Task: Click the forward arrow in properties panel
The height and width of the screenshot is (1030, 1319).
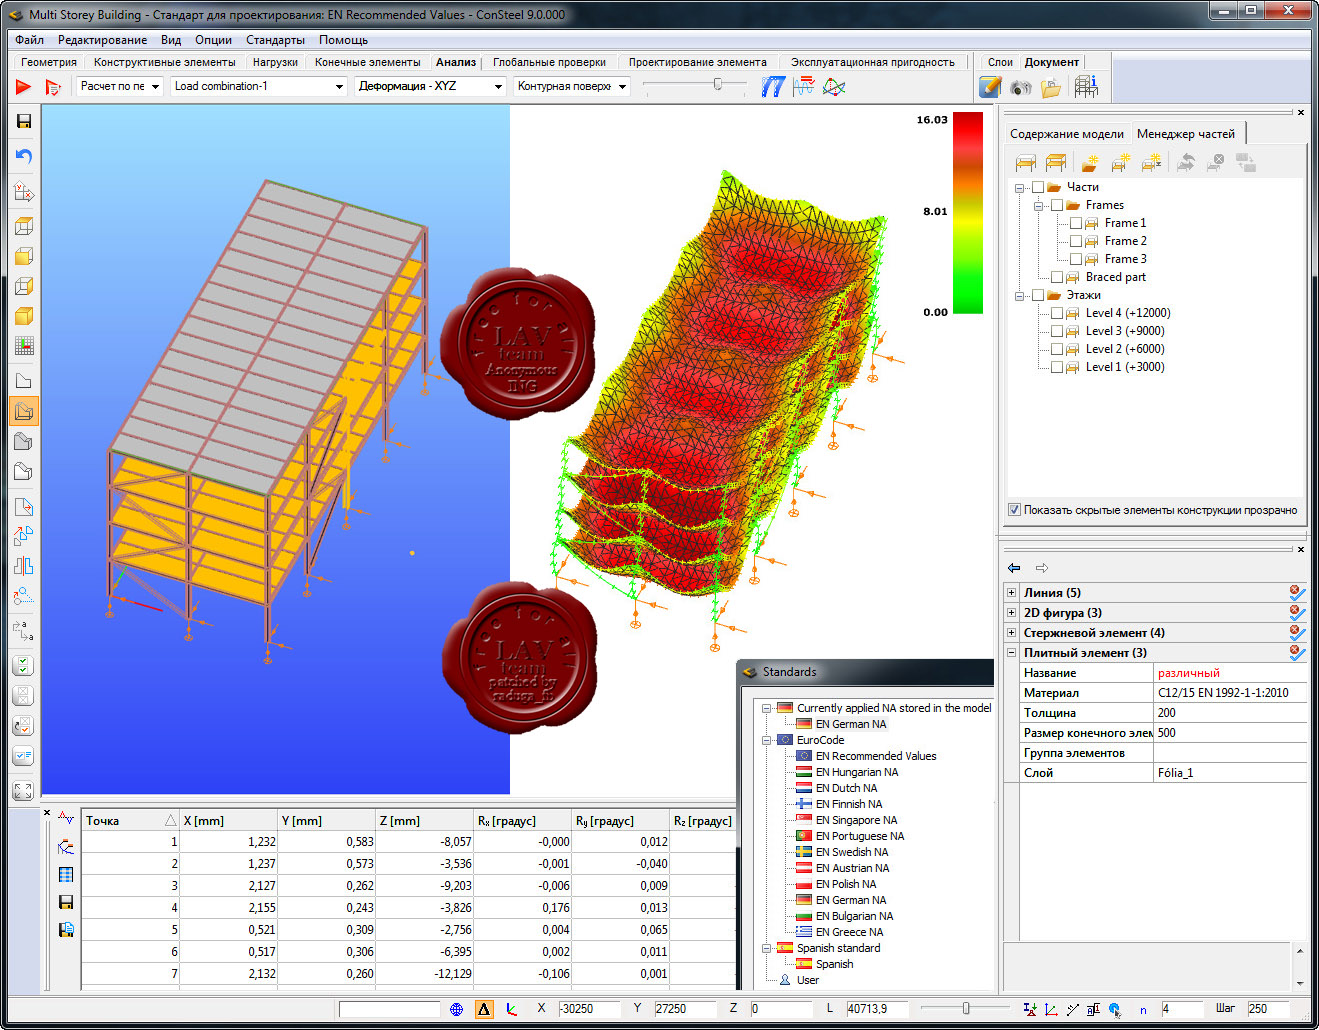Action: pyautogui.click(x=1041, y=568)
